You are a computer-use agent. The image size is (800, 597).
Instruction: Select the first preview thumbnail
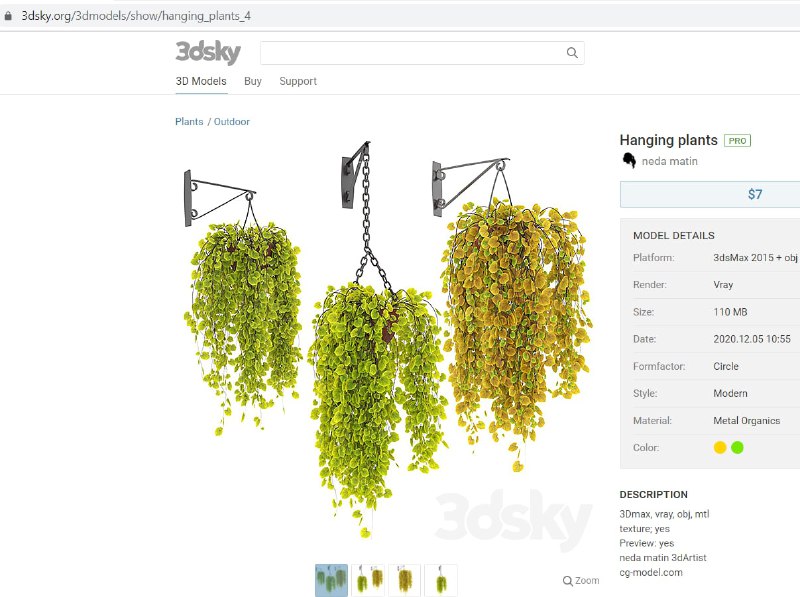tap(332, 580)
